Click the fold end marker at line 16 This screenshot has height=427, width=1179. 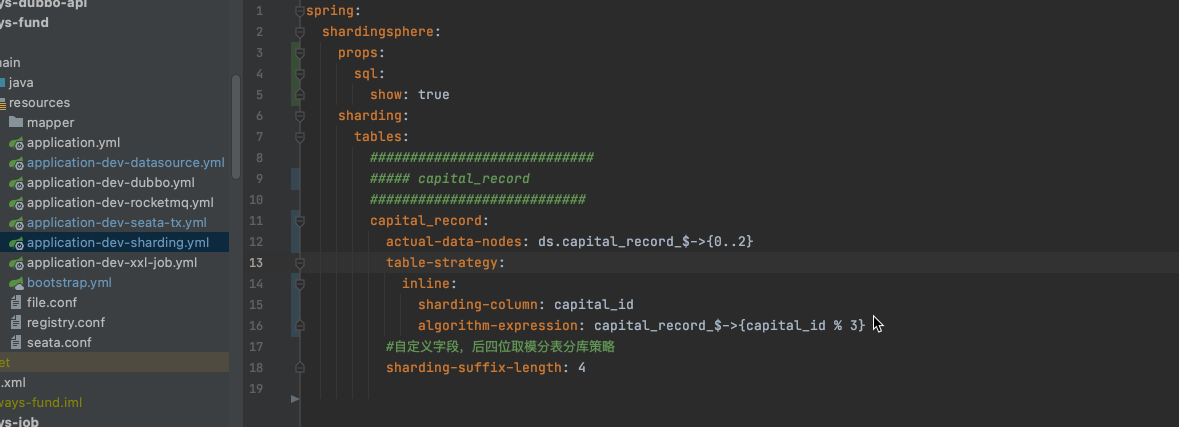coord(300,326)
